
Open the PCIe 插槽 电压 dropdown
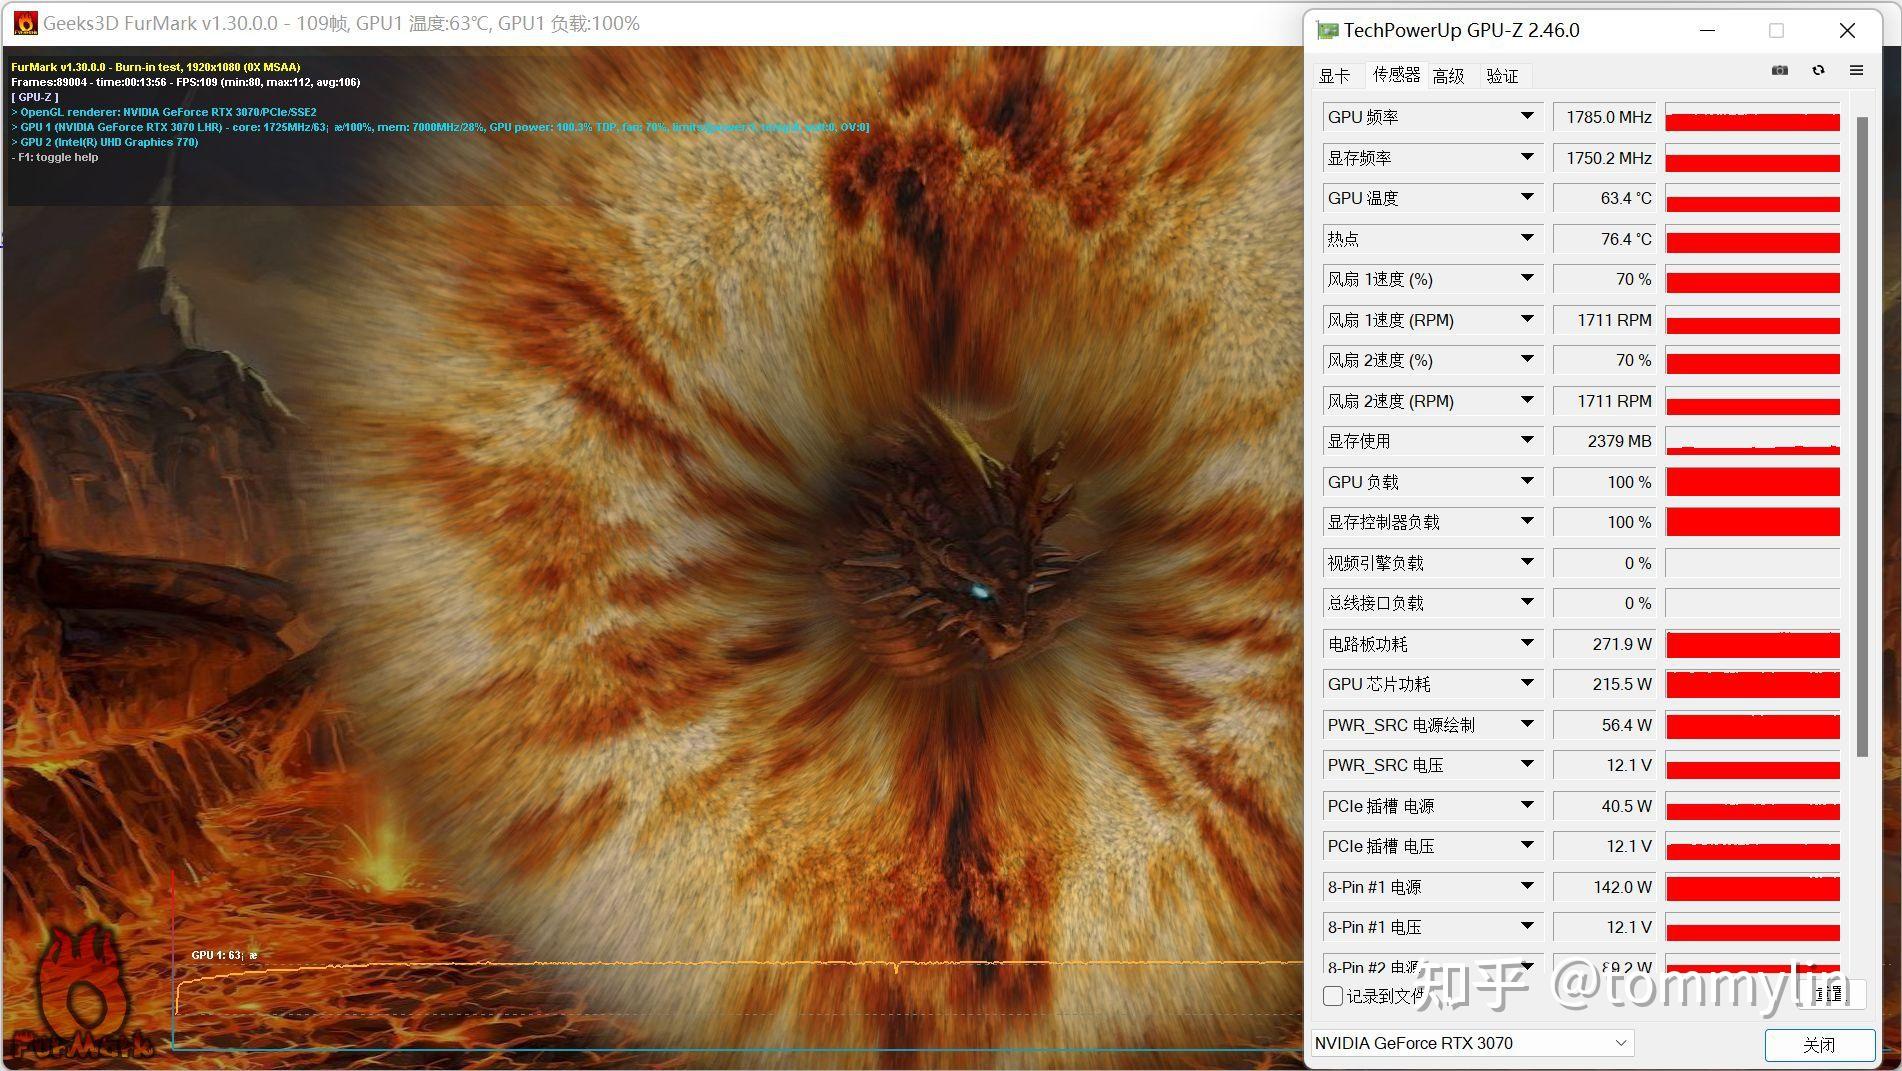click(1527, 846)
